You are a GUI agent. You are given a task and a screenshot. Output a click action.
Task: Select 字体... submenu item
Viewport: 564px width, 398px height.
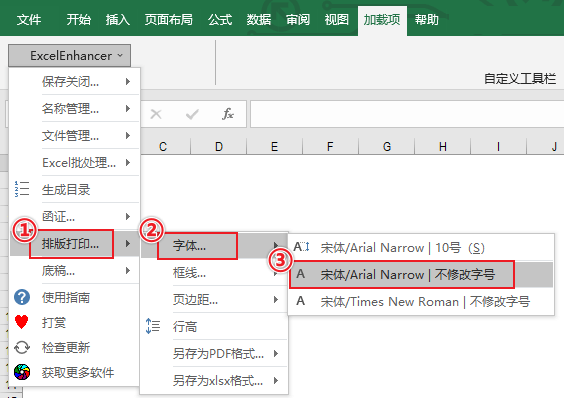(x=214, y=245)
